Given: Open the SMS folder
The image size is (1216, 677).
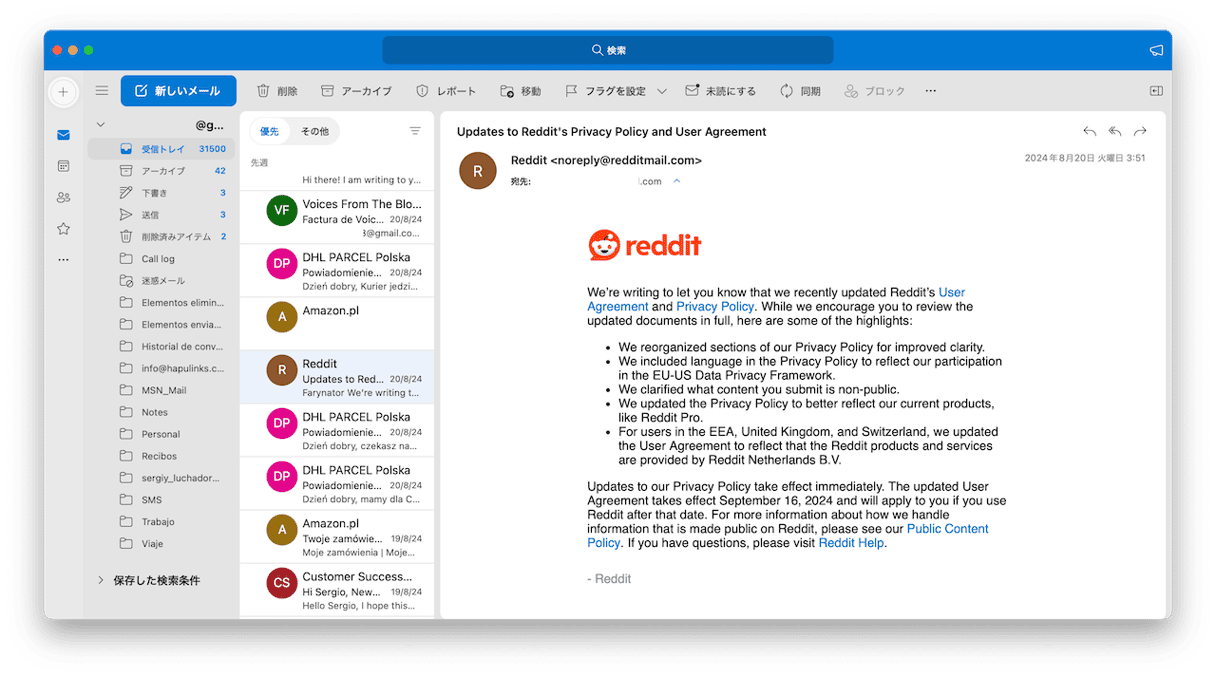Looking at the screenshot, I should point(162,500).
